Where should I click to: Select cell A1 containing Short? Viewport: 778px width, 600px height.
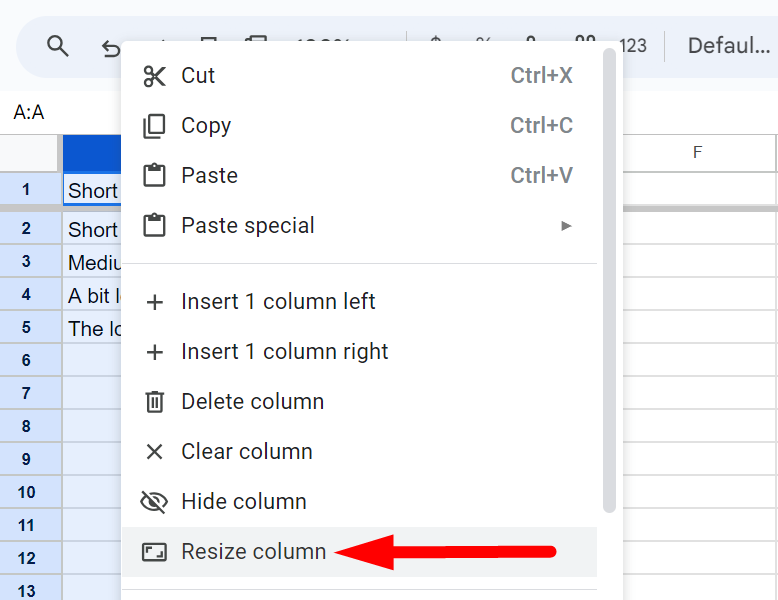92,190
